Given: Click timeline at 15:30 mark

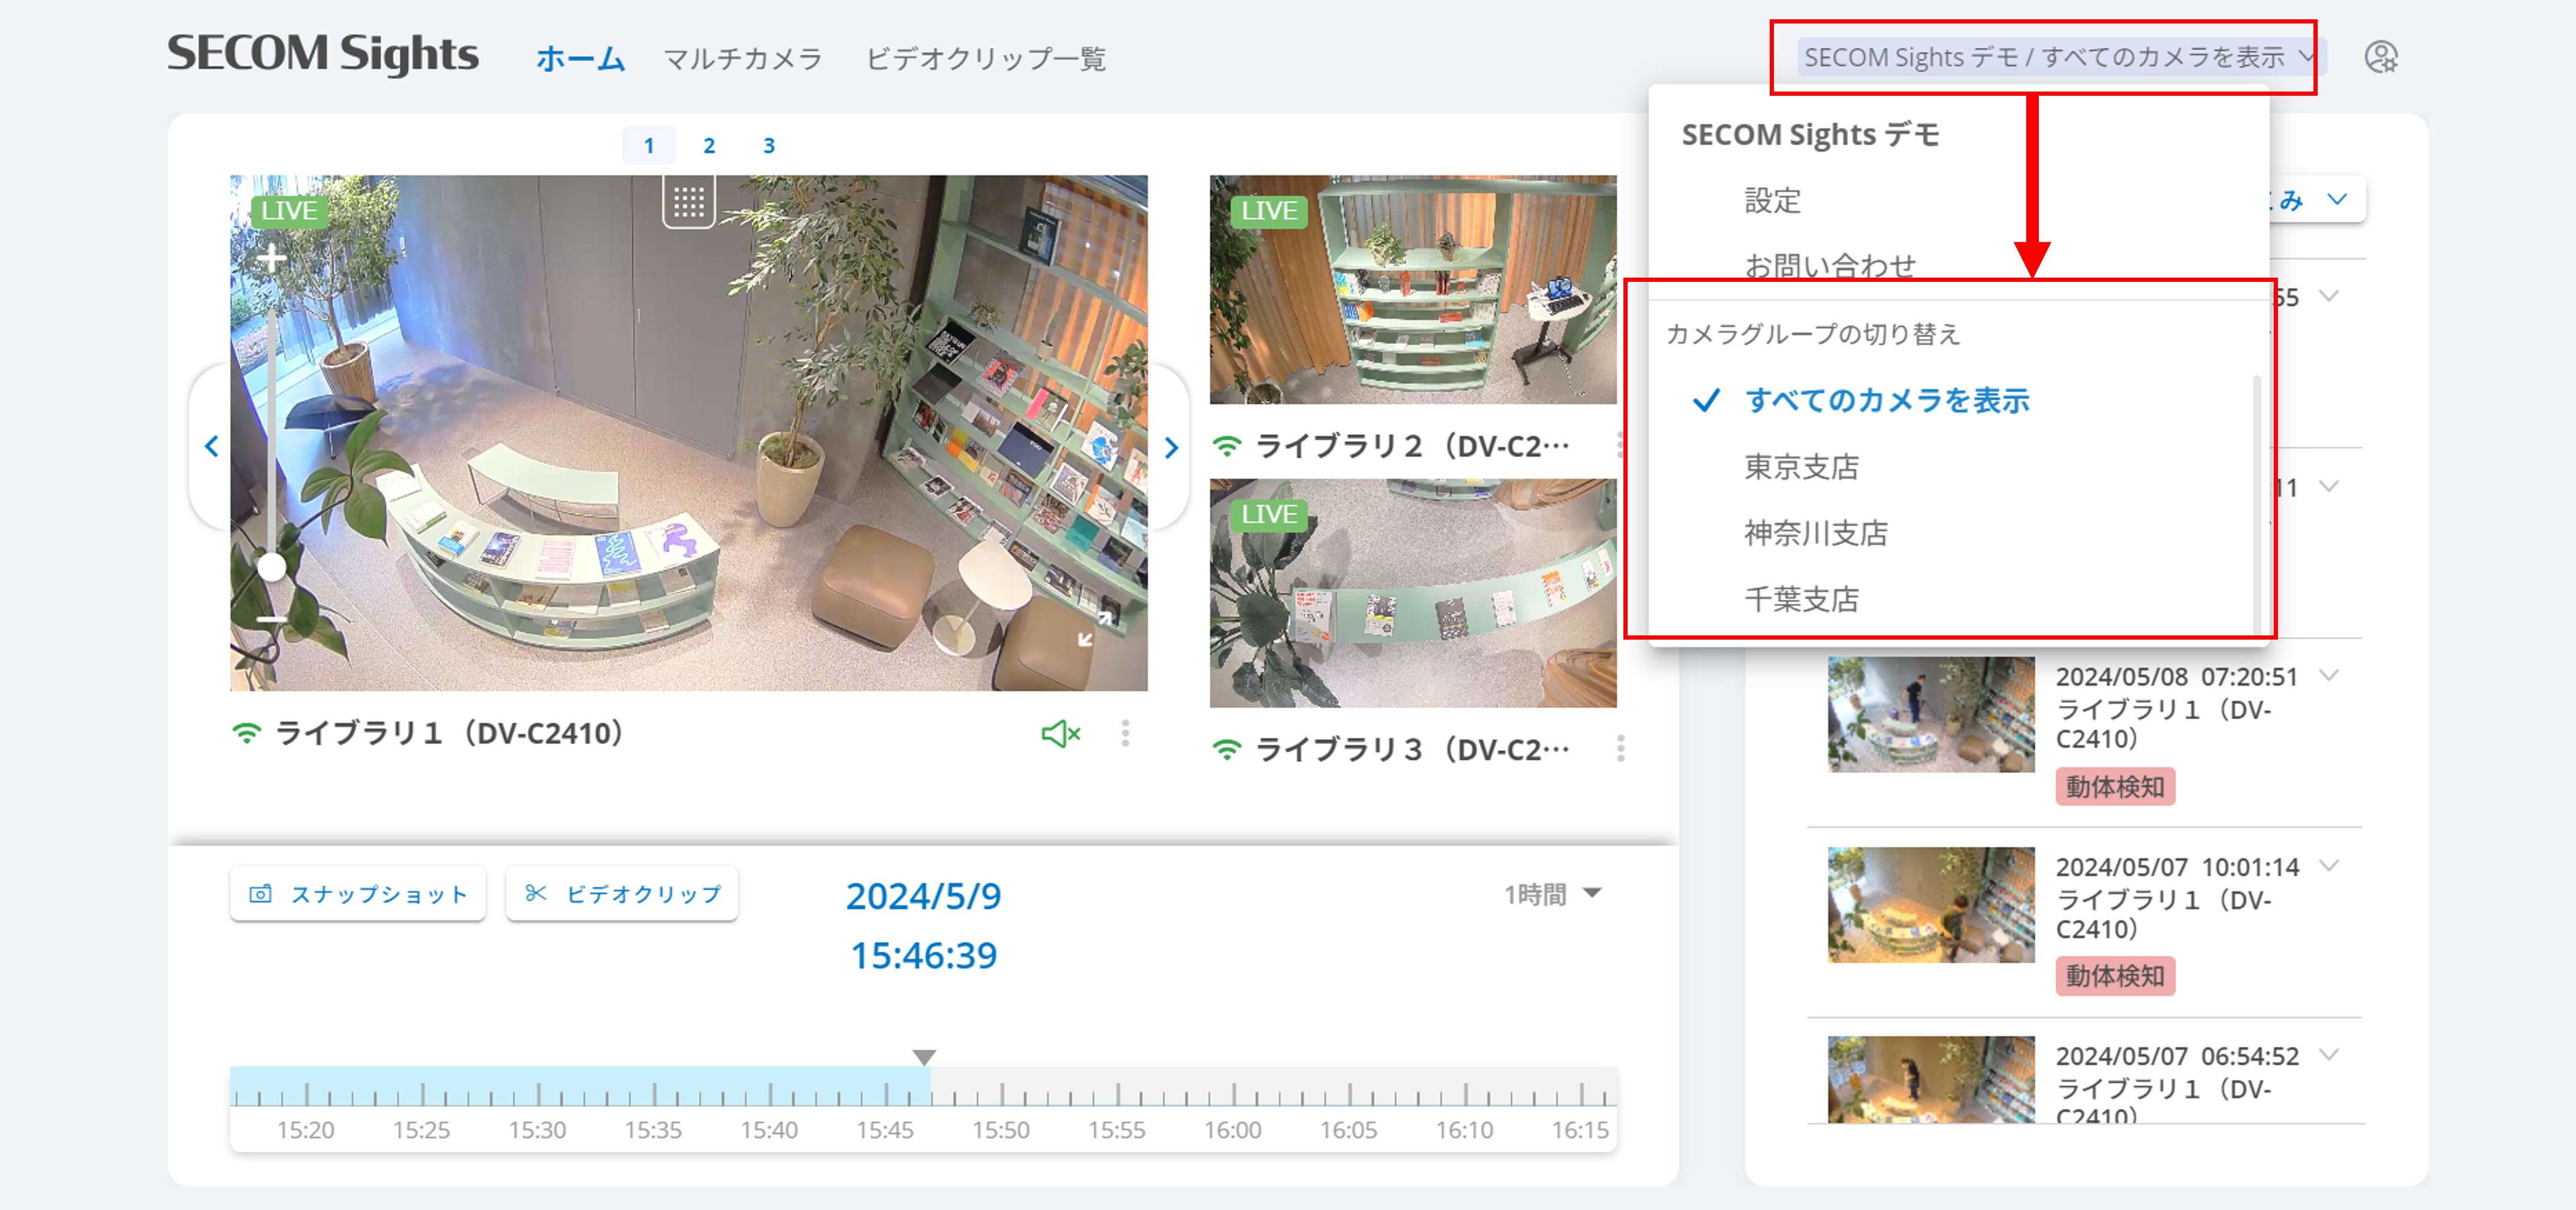Looking at the screenshot, I should click(538, 1094).
